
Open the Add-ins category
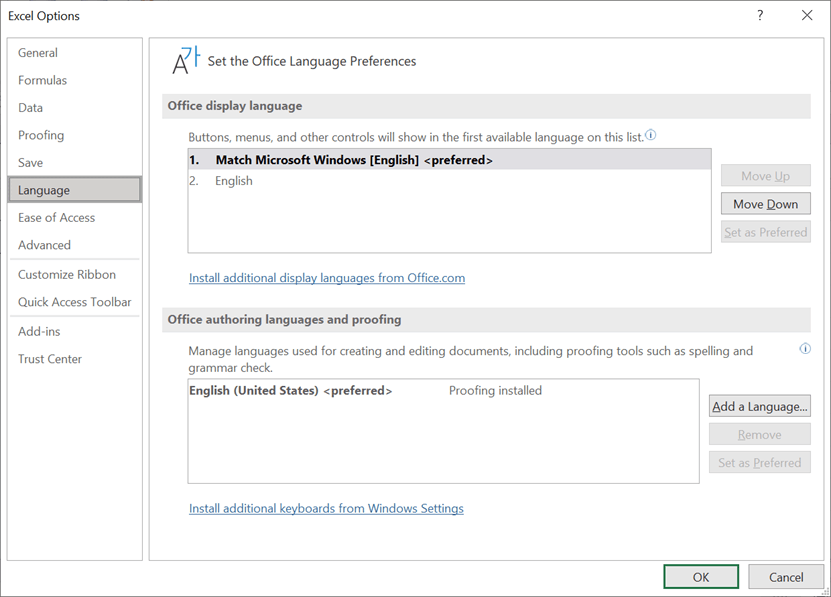tap(39, 331)
